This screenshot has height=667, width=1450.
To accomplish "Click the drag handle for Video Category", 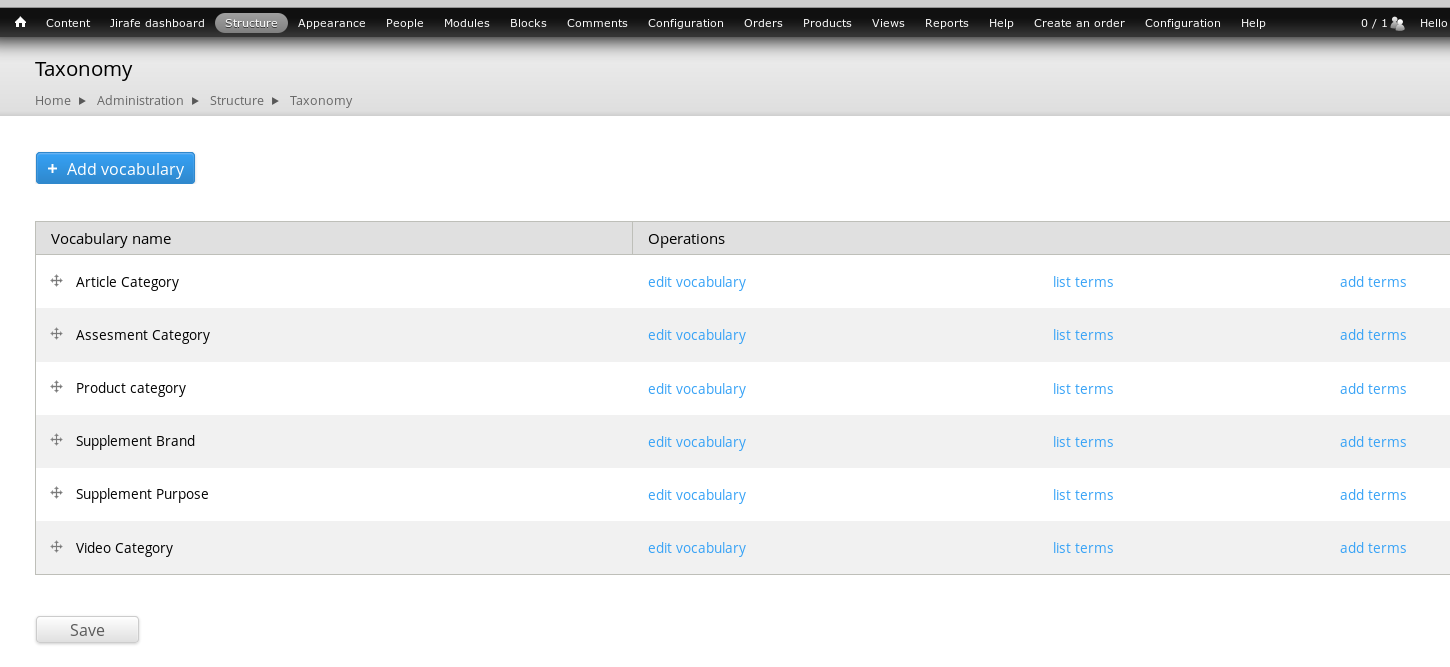I will [57, 547].
